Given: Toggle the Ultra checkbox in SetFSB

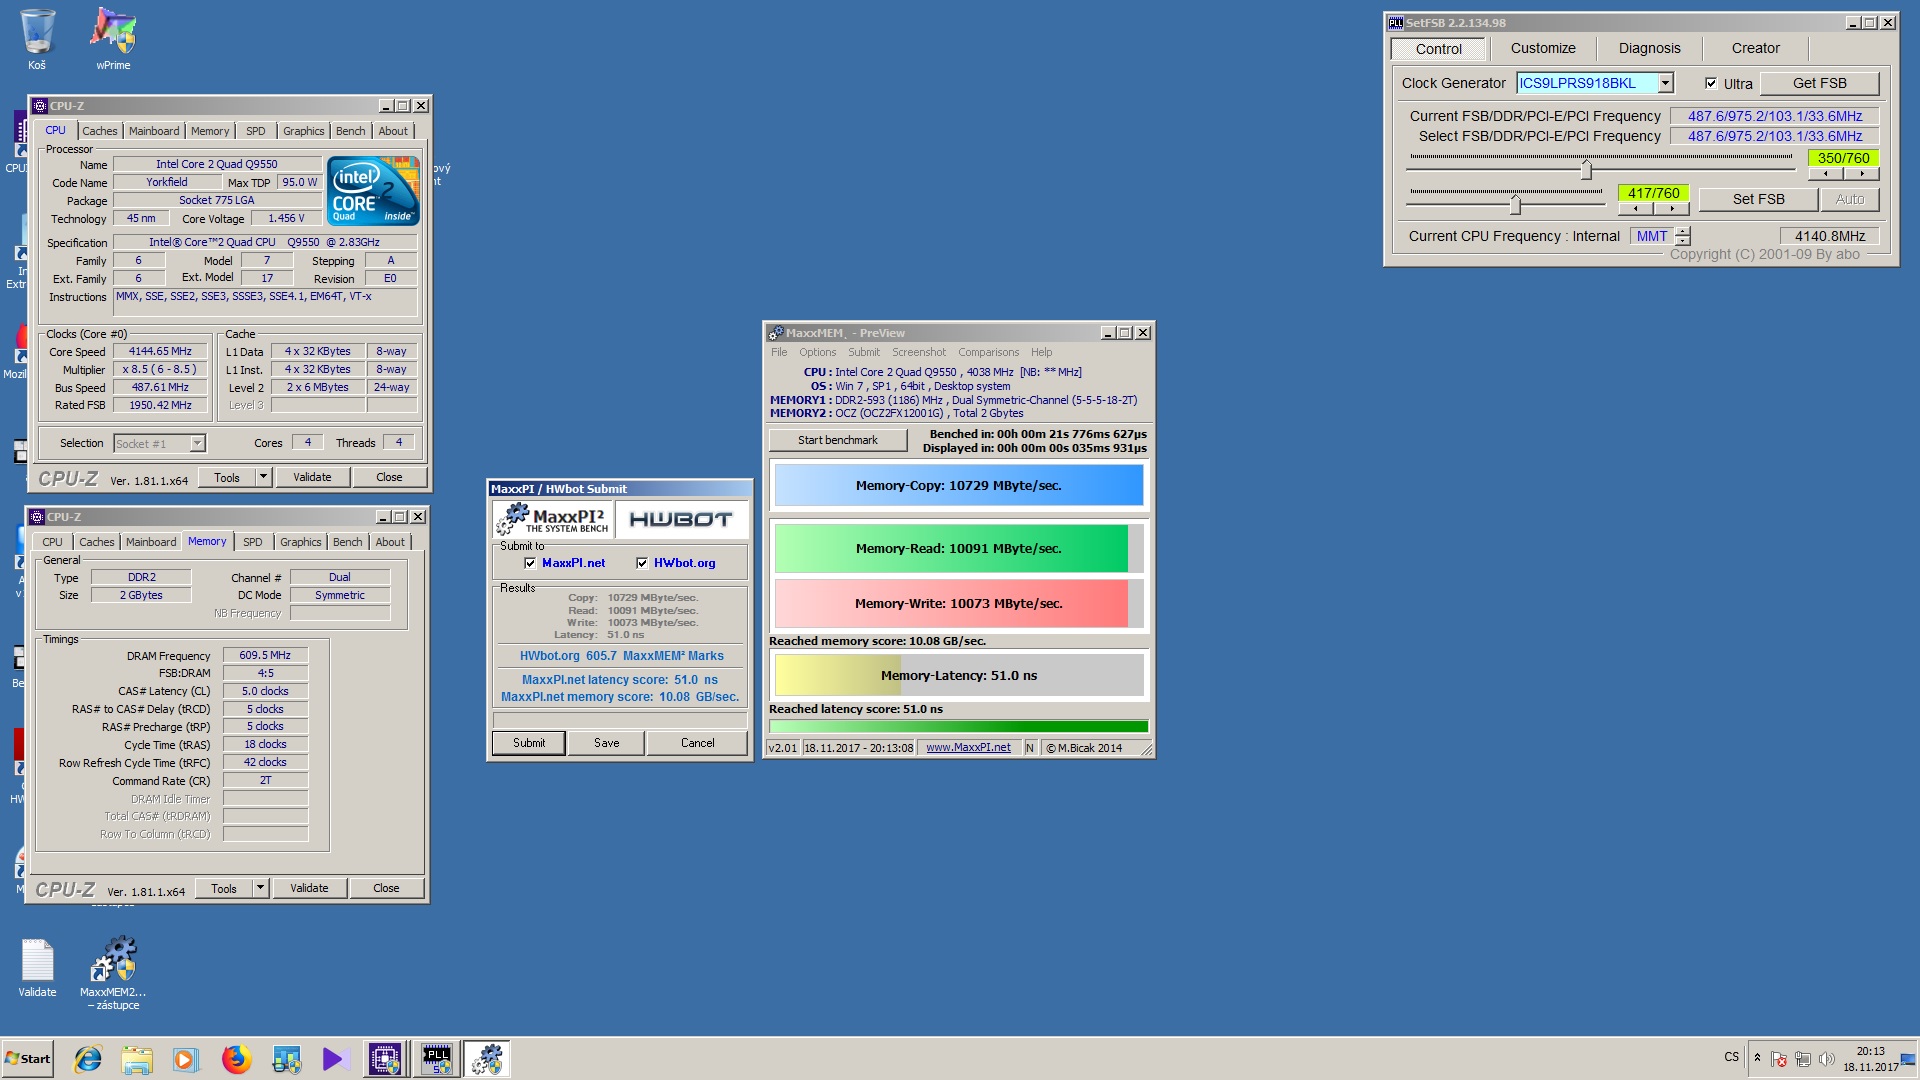Looking at the screenshot, I should [x=1711, y=83].
